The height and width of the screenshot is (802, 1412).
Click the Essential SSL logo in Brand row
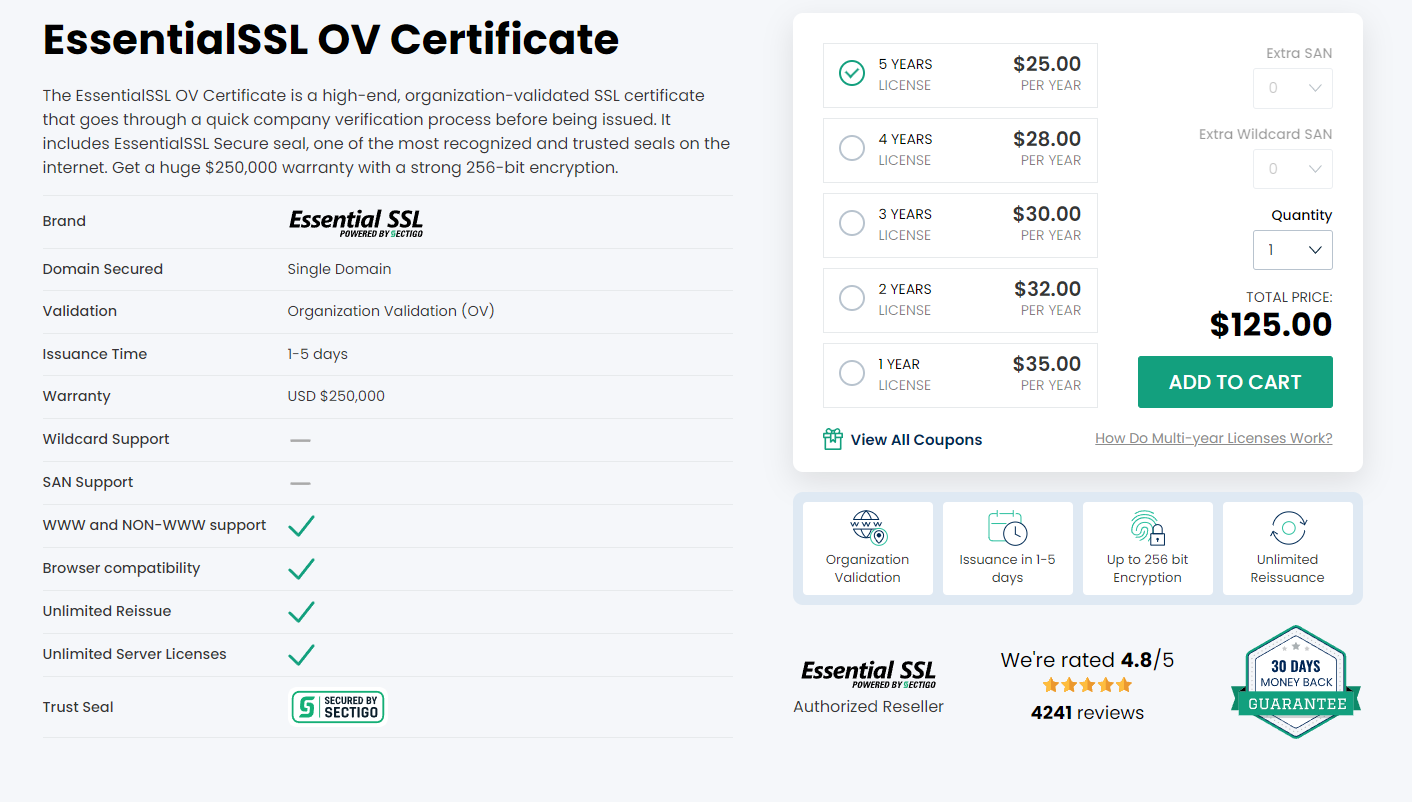click(x=355, y=222)
